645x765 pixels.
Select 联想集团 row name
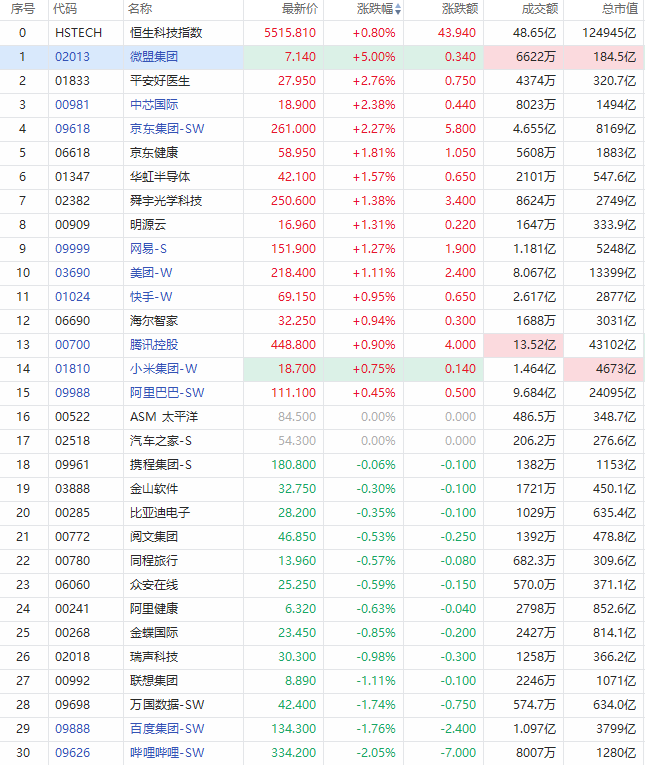click(154, 680)
